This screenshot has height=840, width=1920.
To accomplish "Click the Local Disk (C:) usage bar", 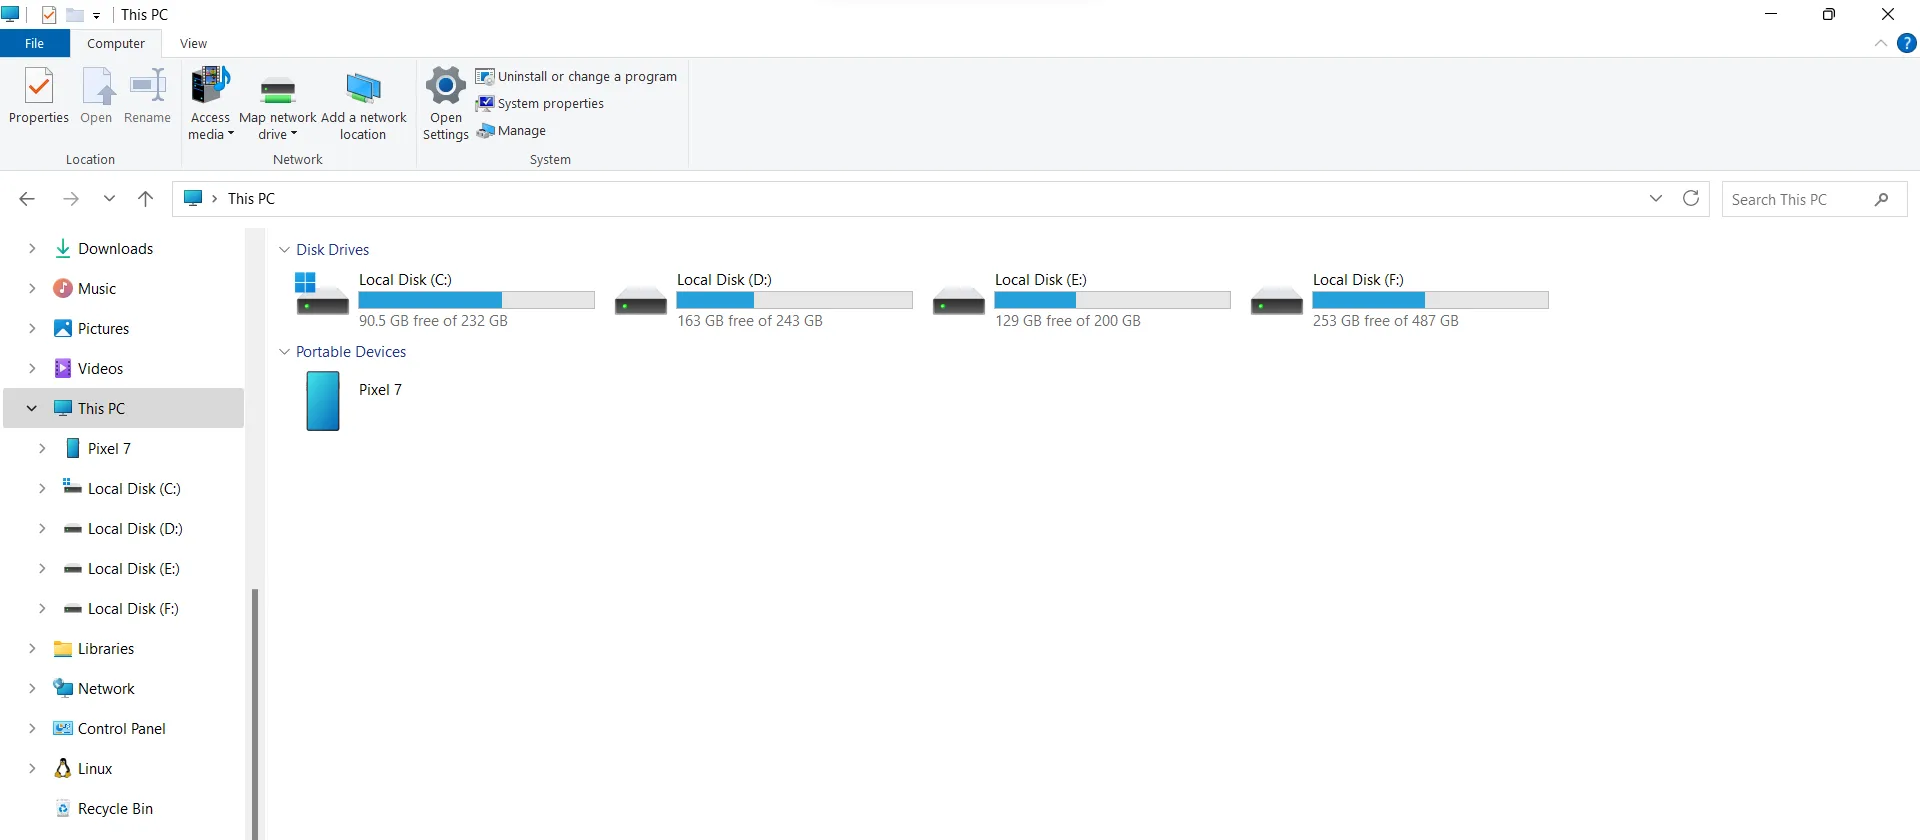I will 476,300.
